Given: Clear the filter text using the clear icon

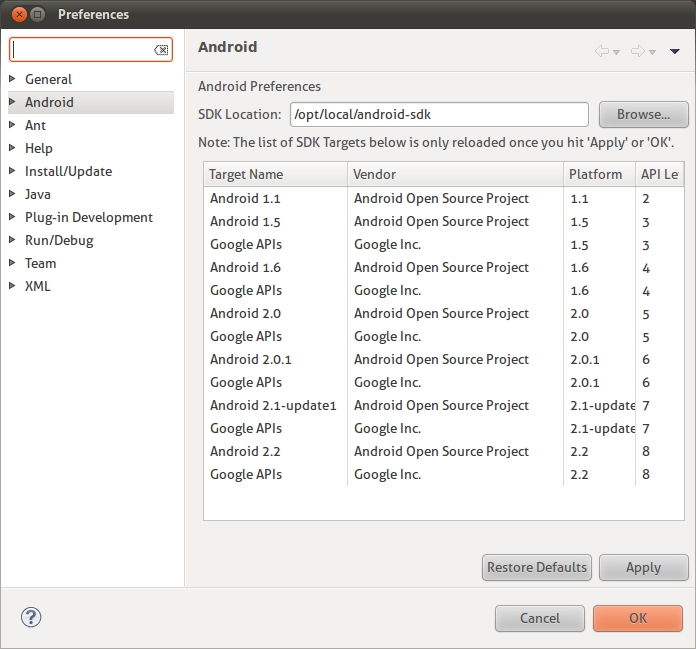Looking at the screenshot, I should click(x=161, y=50).
